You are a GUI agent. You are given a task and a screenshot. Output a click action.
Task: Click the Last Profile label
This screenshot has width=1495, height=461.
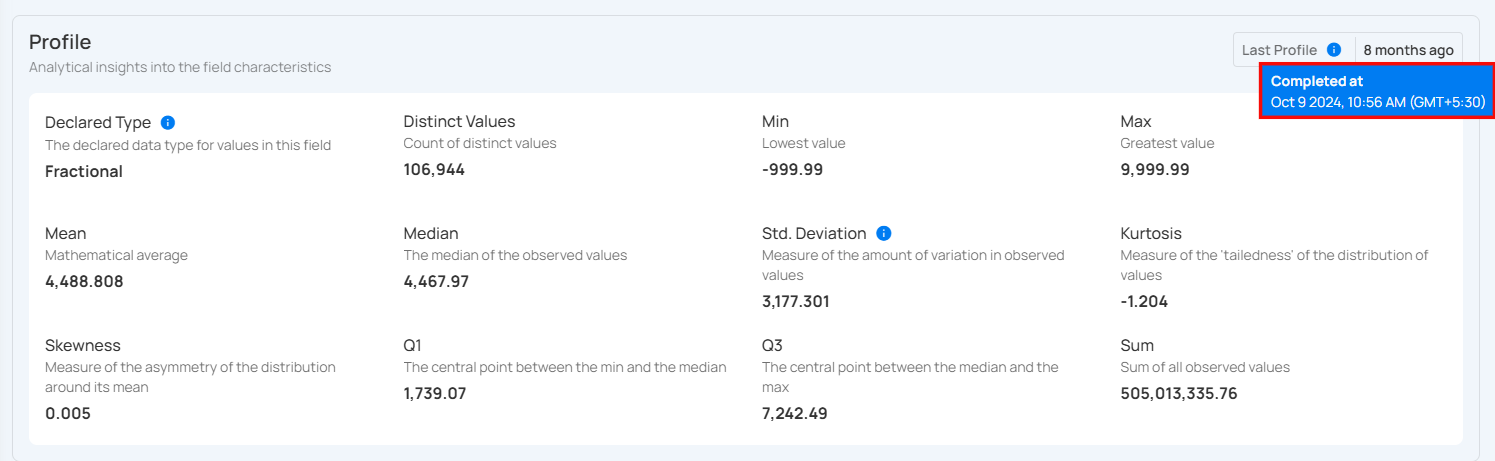tap(1280, 50)
